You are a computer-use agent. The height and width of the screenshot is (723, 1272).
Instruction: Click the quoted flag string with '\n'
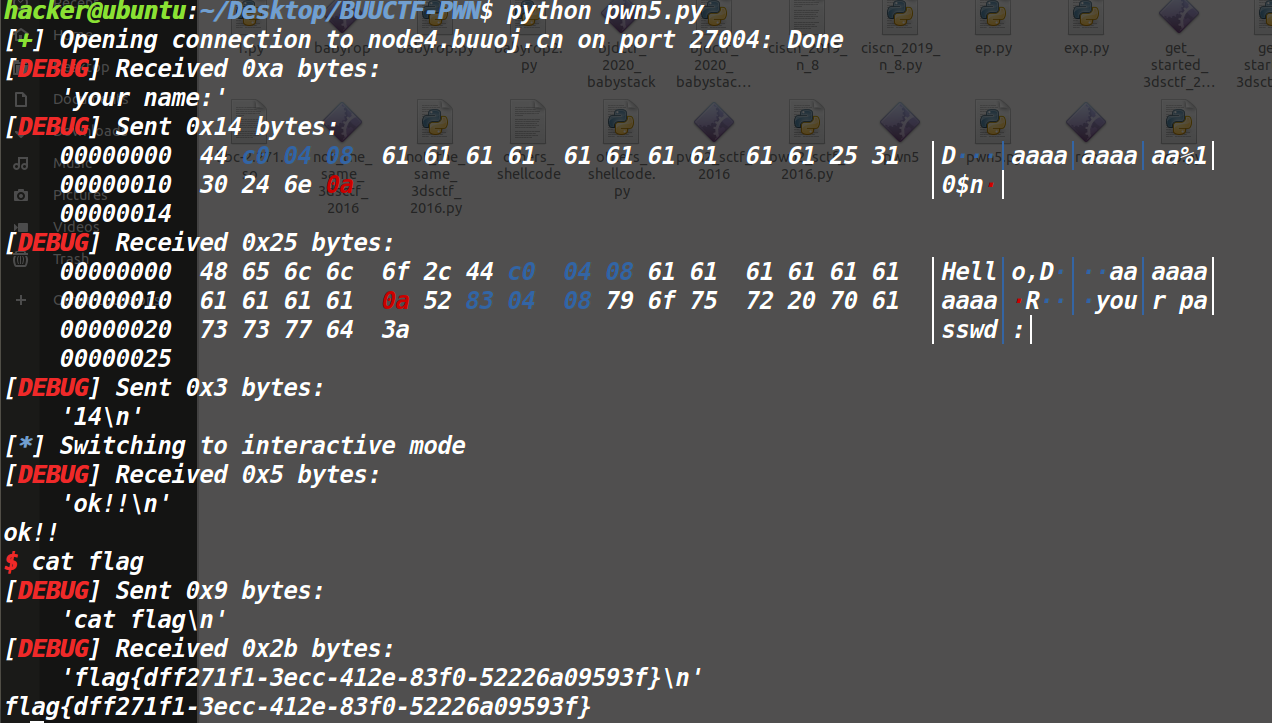click(382, 678)
